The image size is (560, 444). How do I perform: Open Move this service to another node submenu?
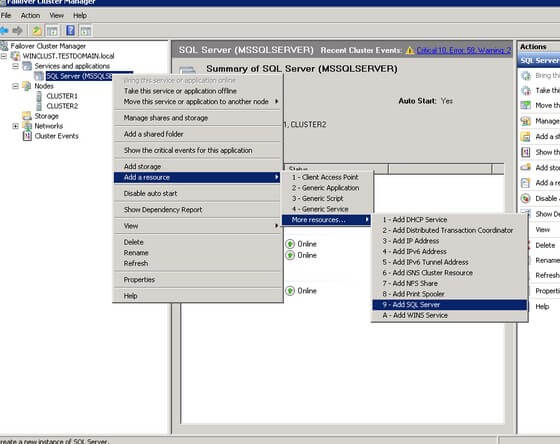tap(198, 101)
